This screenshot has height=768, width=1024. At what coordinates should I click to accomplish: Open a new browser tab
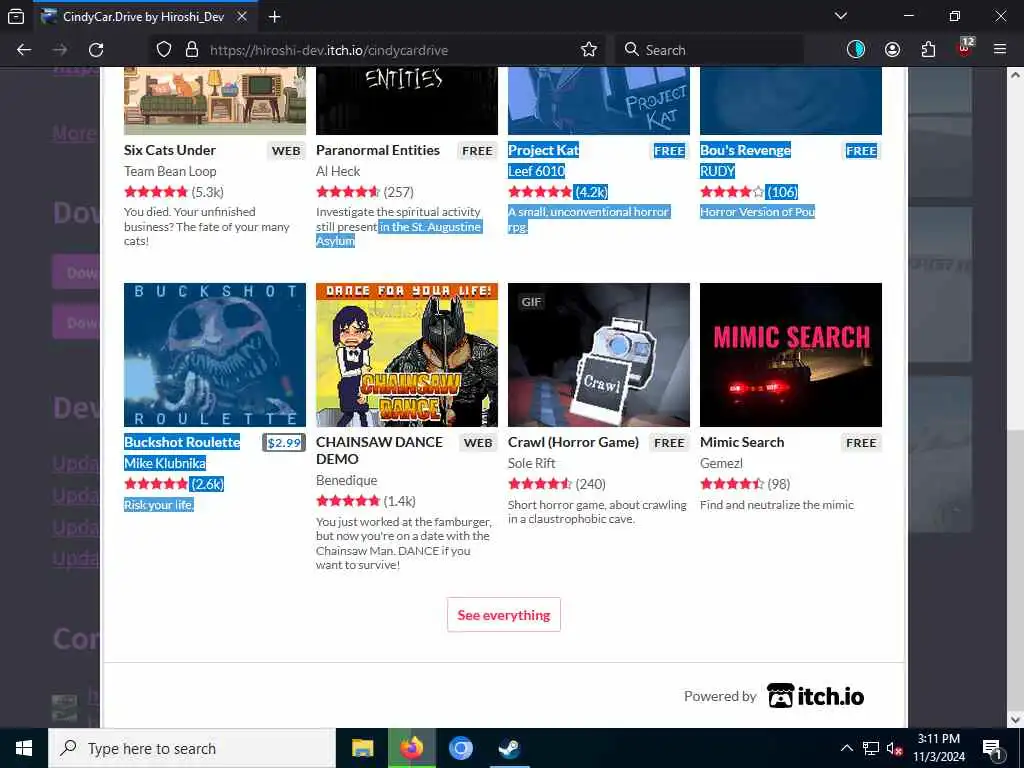click(x=275, y=17)
